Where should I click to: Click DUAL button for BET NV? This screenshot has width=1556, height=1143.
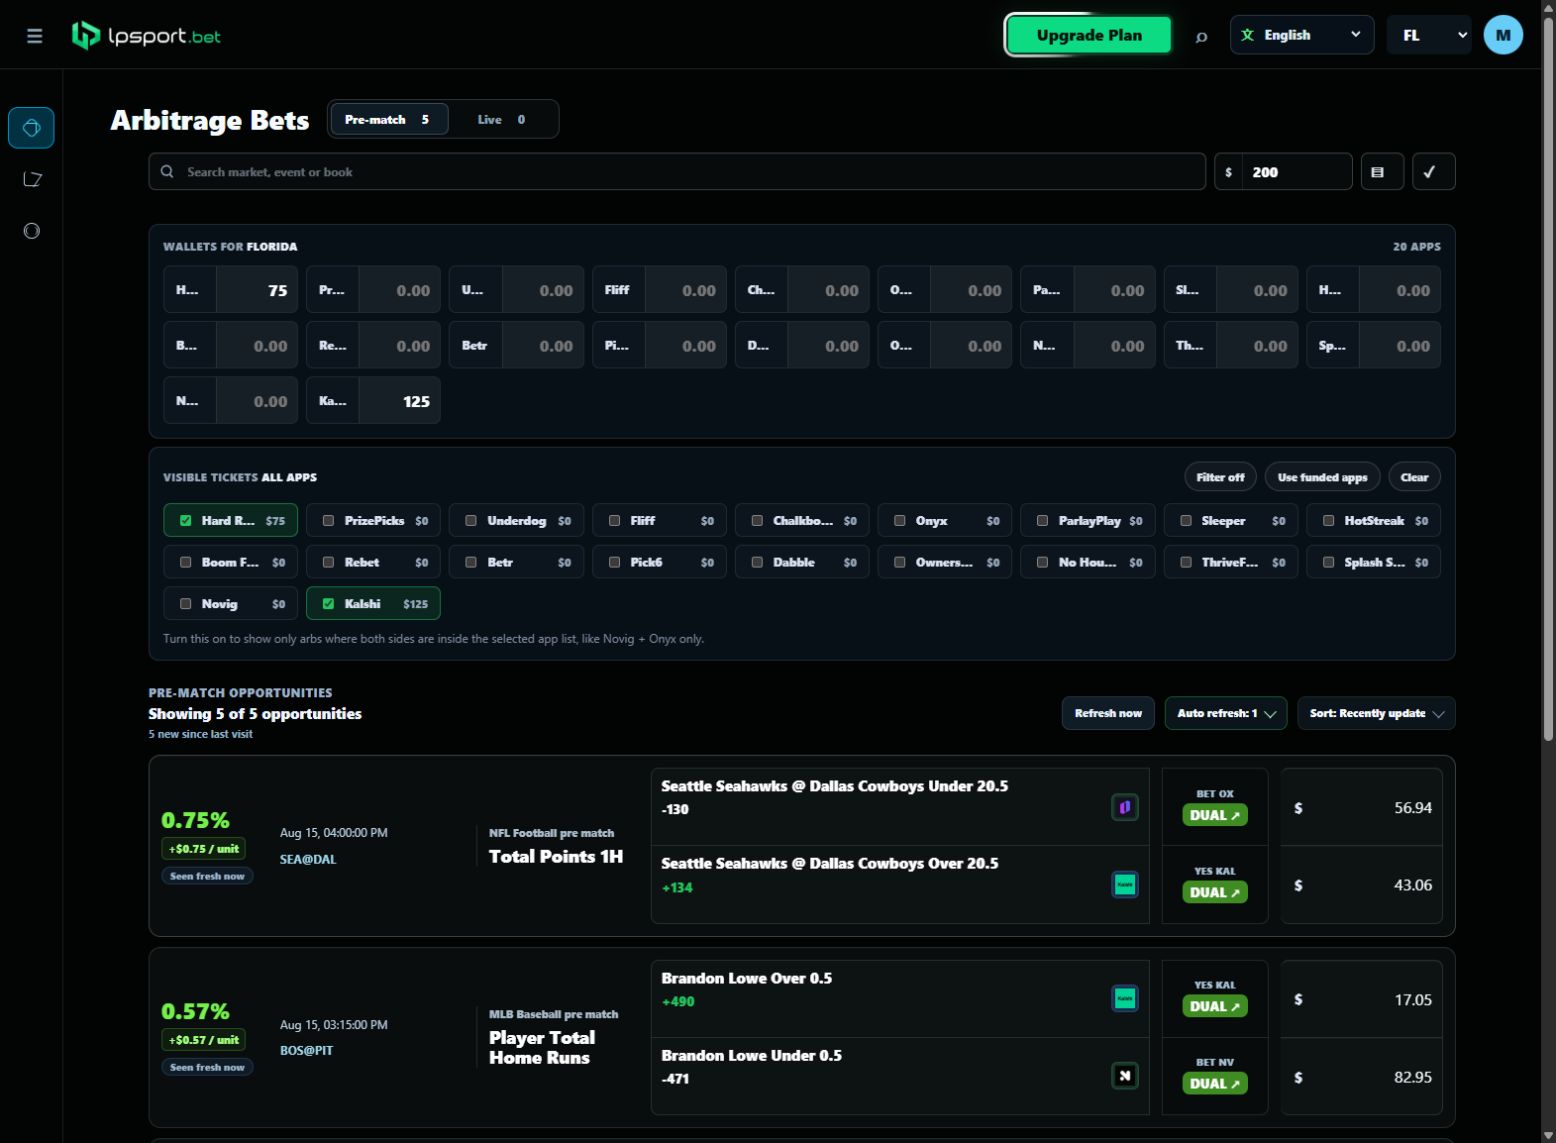[x=1215, y=1083]
